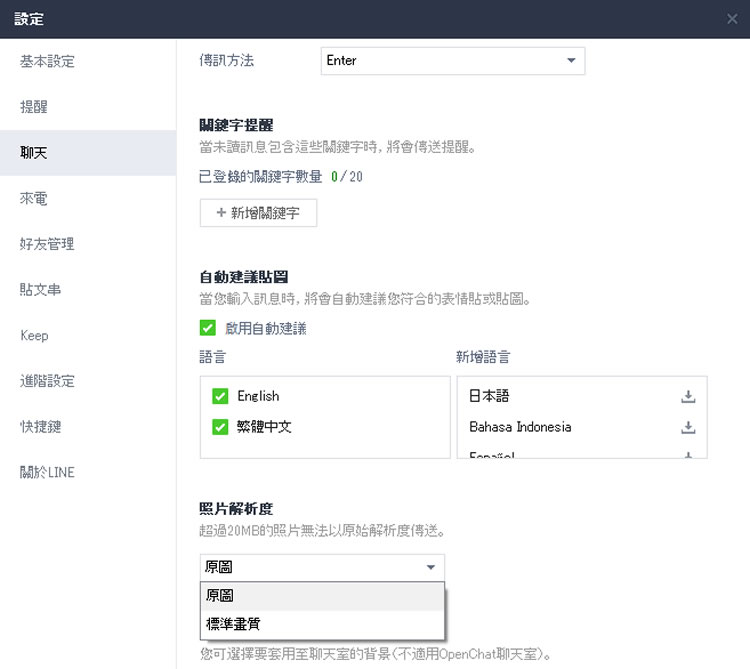Switch to the 提醒 settings section
750x669 pixels.
tap(34, 107)
